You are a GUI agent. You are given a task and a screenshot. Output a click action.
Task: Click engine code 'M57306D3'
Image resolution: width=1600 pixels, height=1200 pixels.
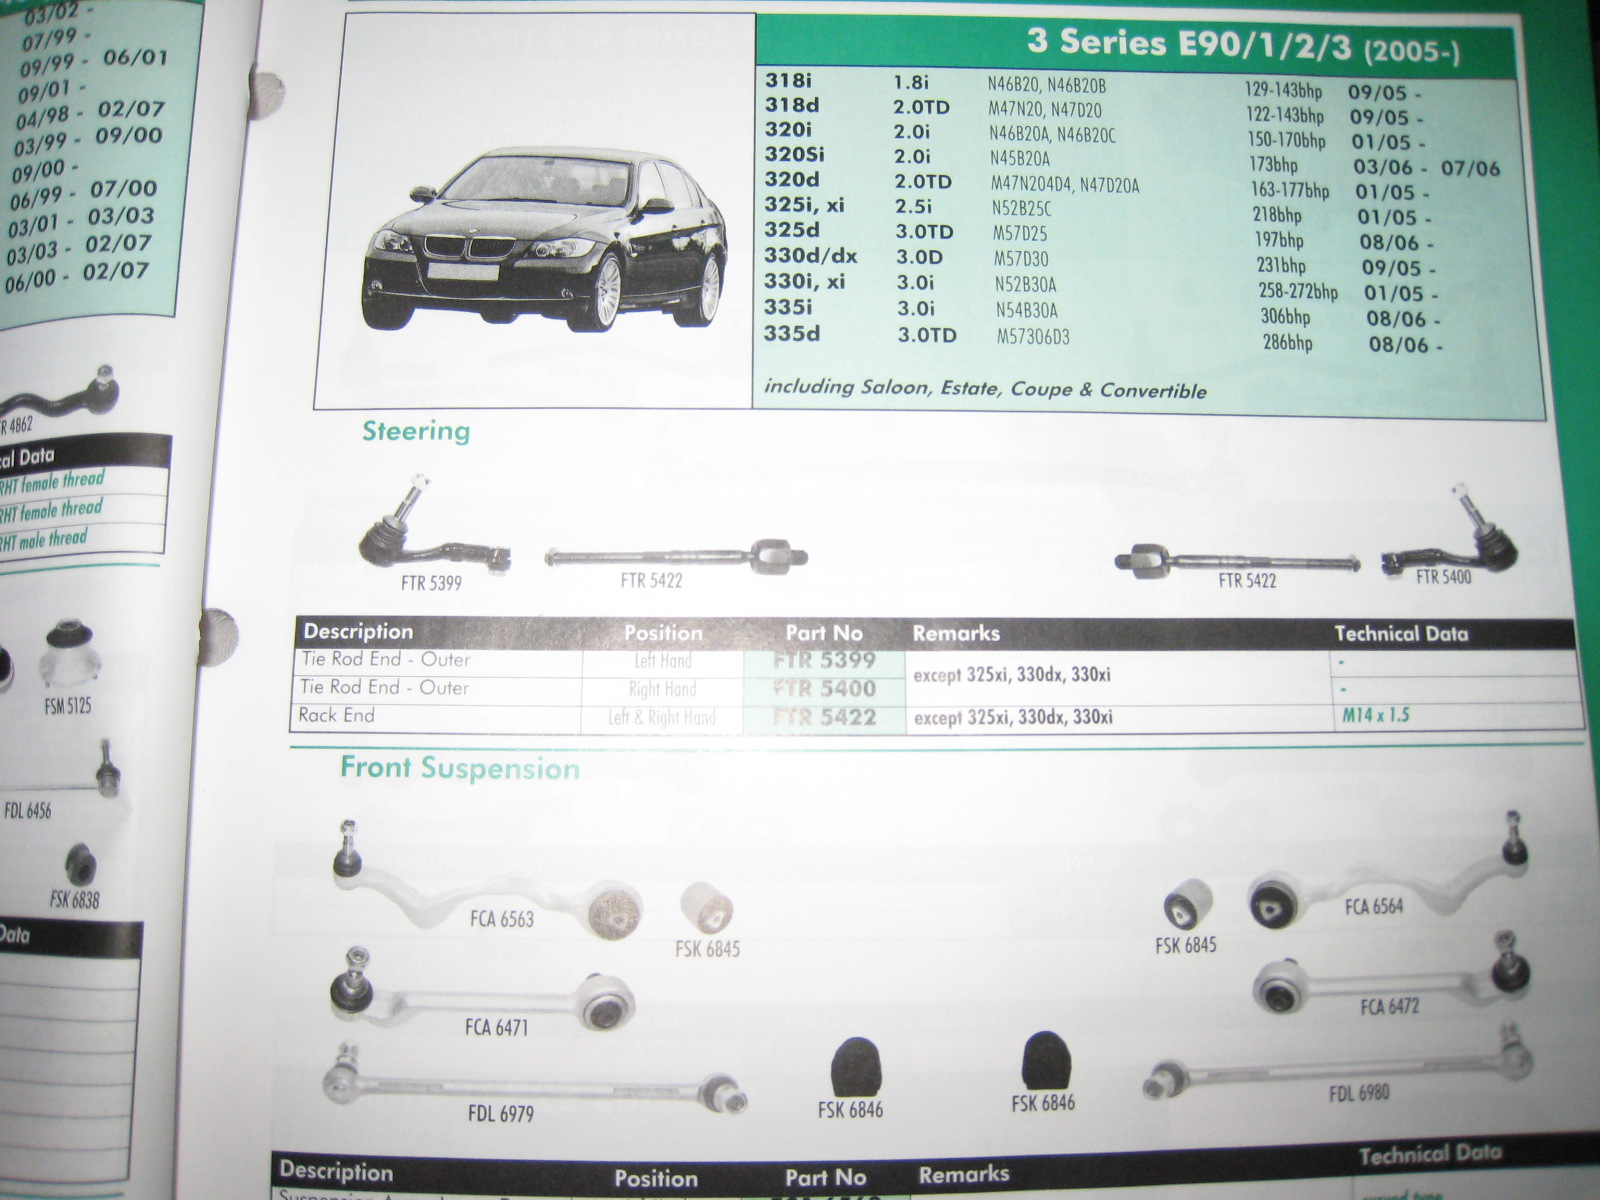pyautogui.click(x=1033, y=337)
